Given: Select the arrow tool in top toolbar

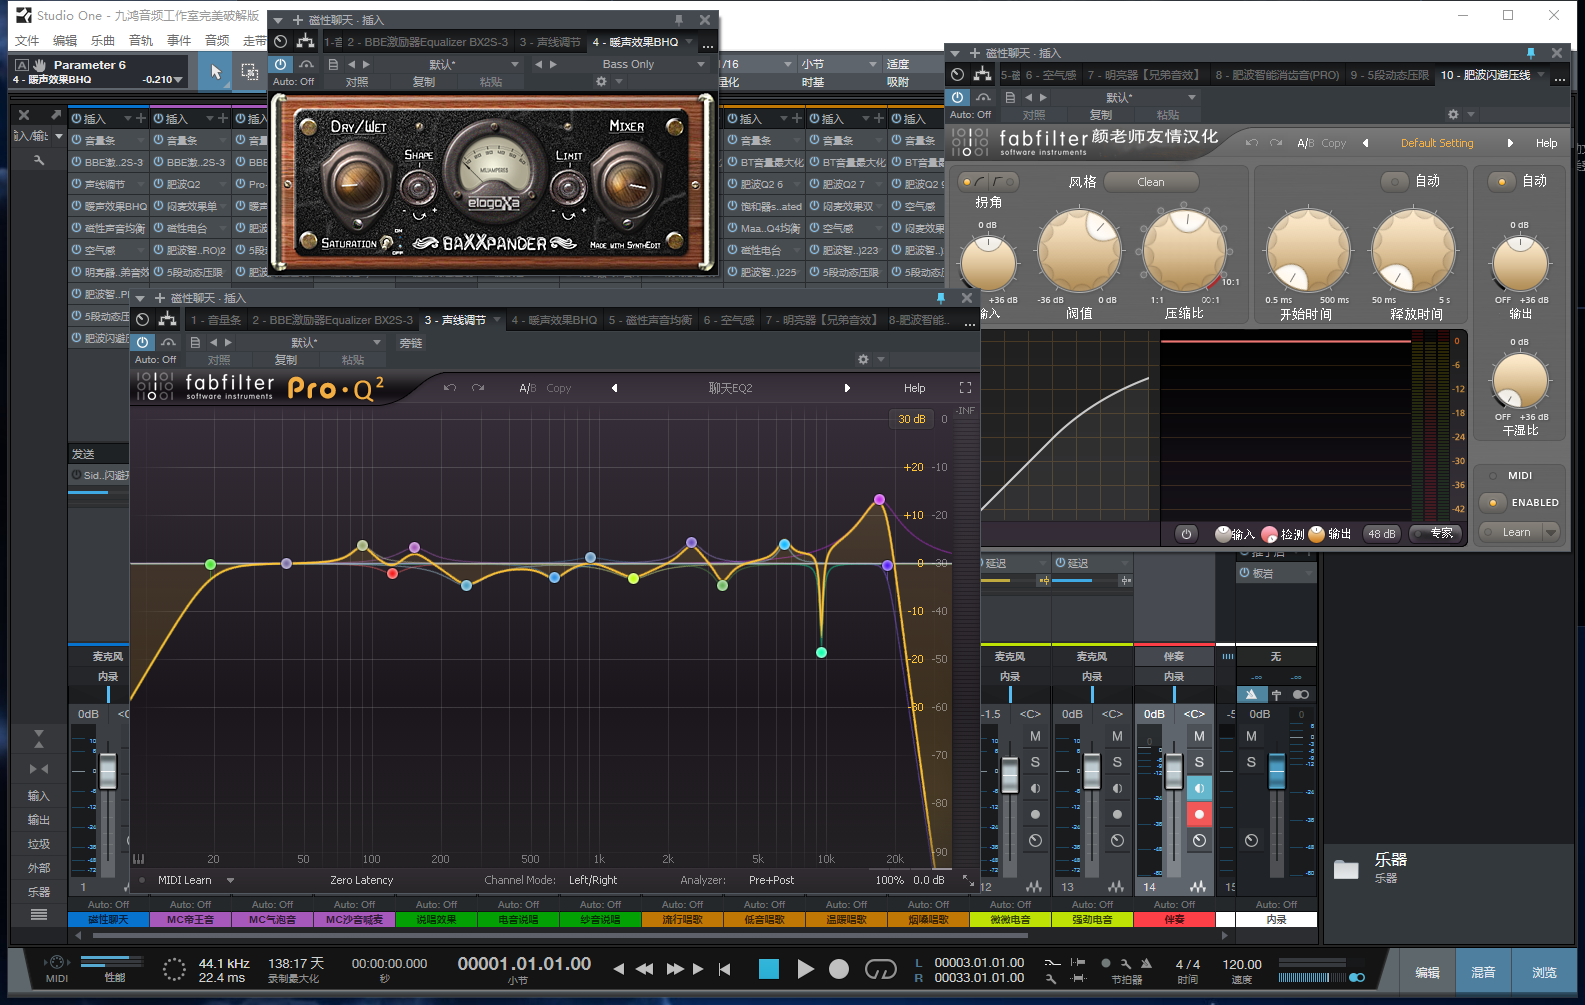Looking at the screenshot, I should point(215,72).
